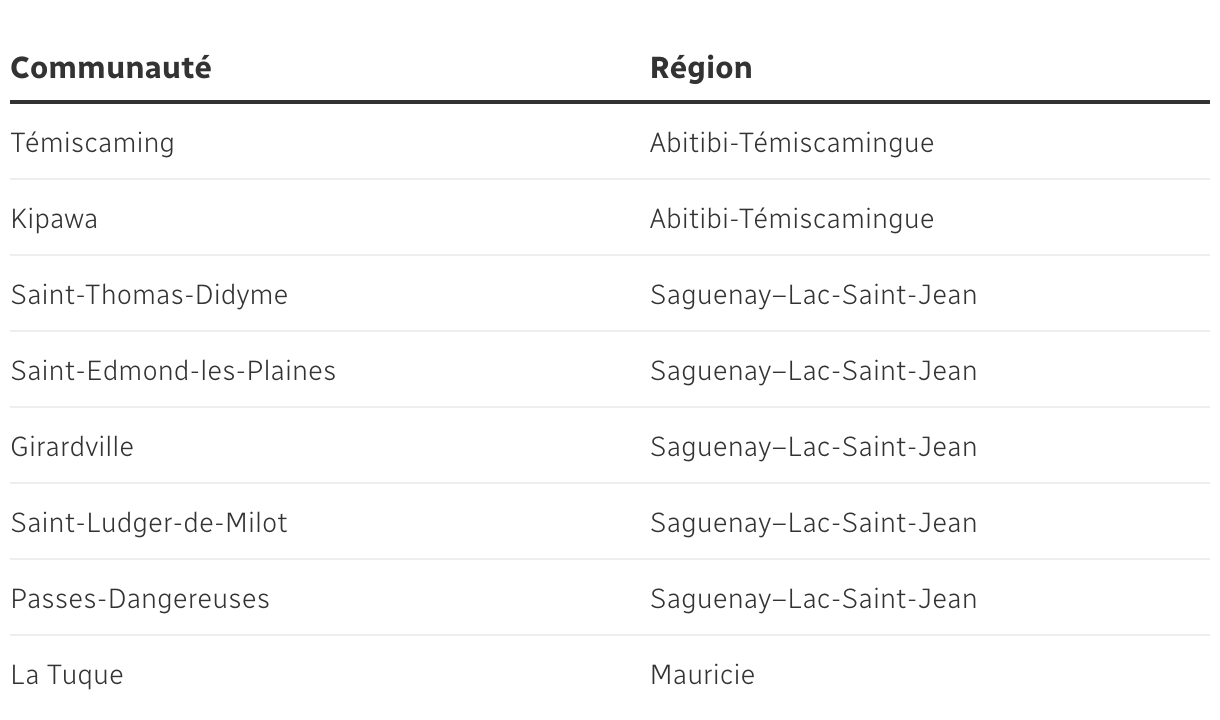Select the Girardville community cell

pyautogui.click(x=72, y=447)
